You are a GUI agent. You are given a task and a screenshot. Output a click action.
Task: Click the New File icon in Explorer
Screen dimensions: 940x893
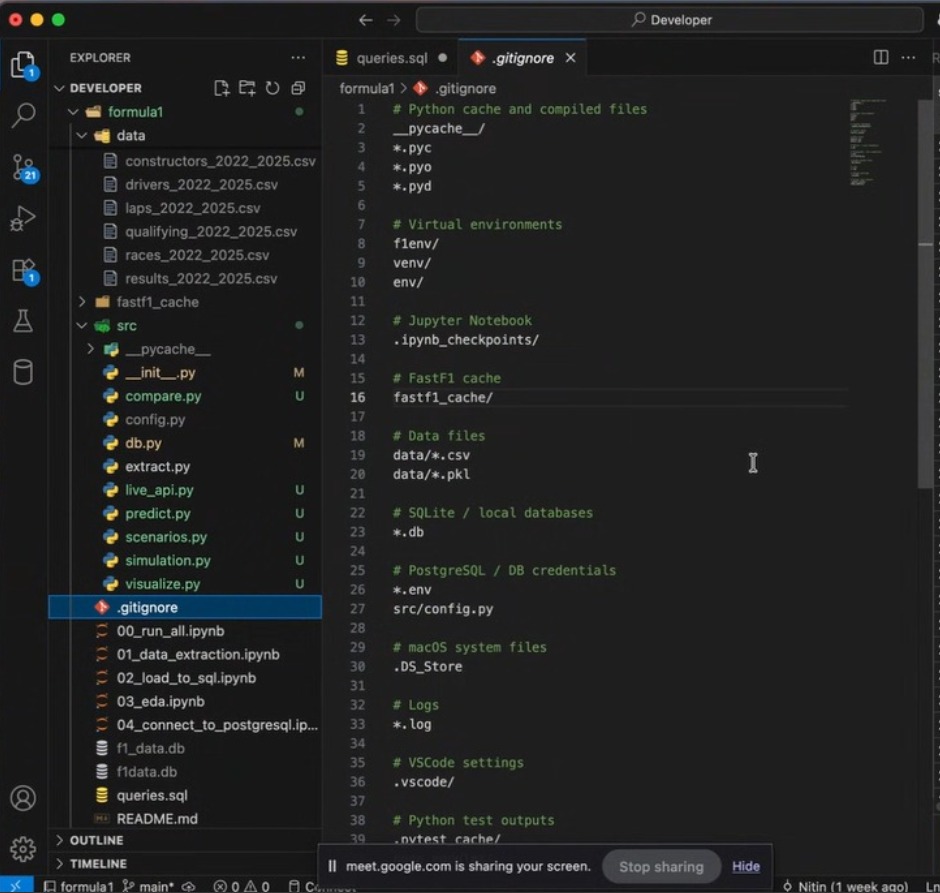(x=221, y=88)
